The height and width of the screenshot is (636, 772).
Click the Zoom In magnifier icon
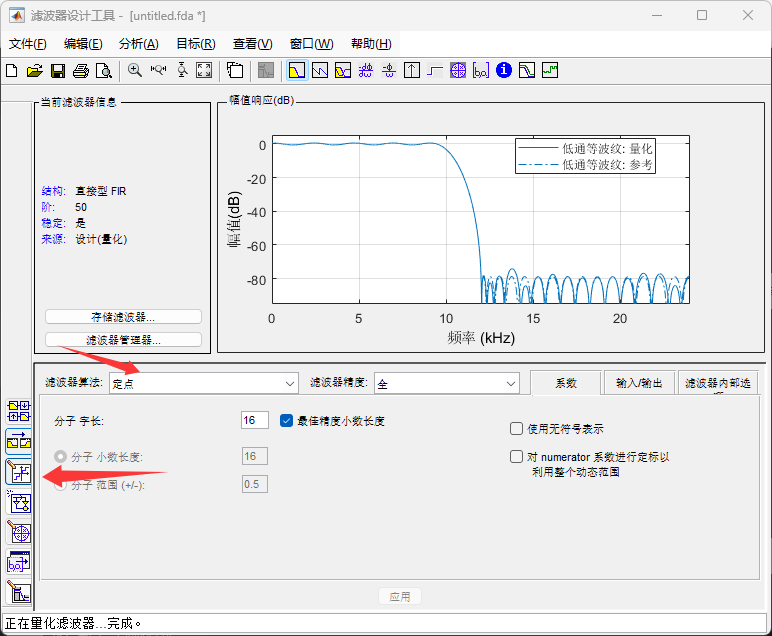pyautogui.click(x=135, y=70)
